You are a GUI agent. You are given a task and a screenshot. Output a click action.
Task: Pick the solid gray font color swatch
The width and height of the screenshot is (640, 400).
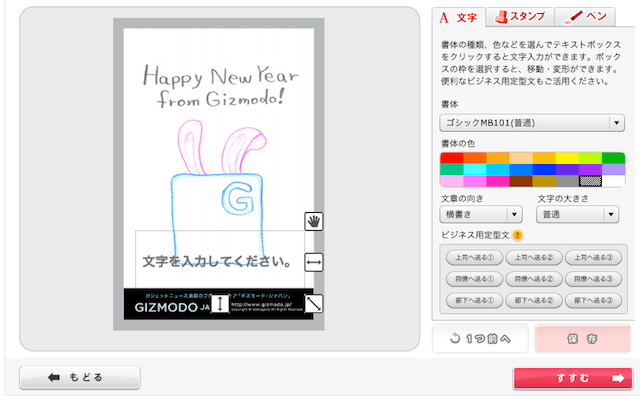[567, 181]
